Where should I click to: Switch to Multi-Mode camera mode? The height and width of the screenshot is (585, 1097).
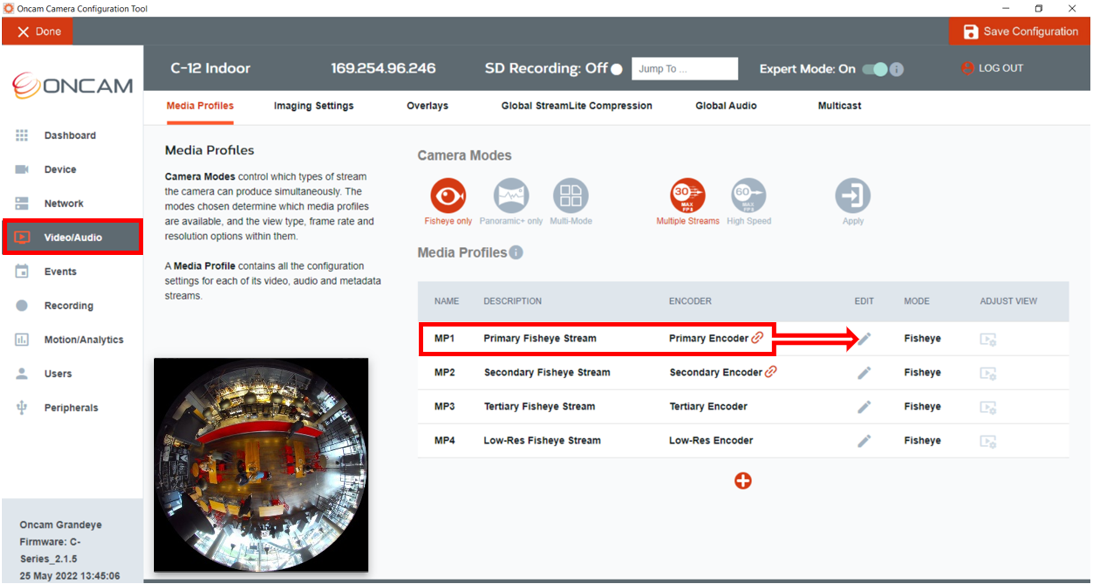tap(571, 196)
